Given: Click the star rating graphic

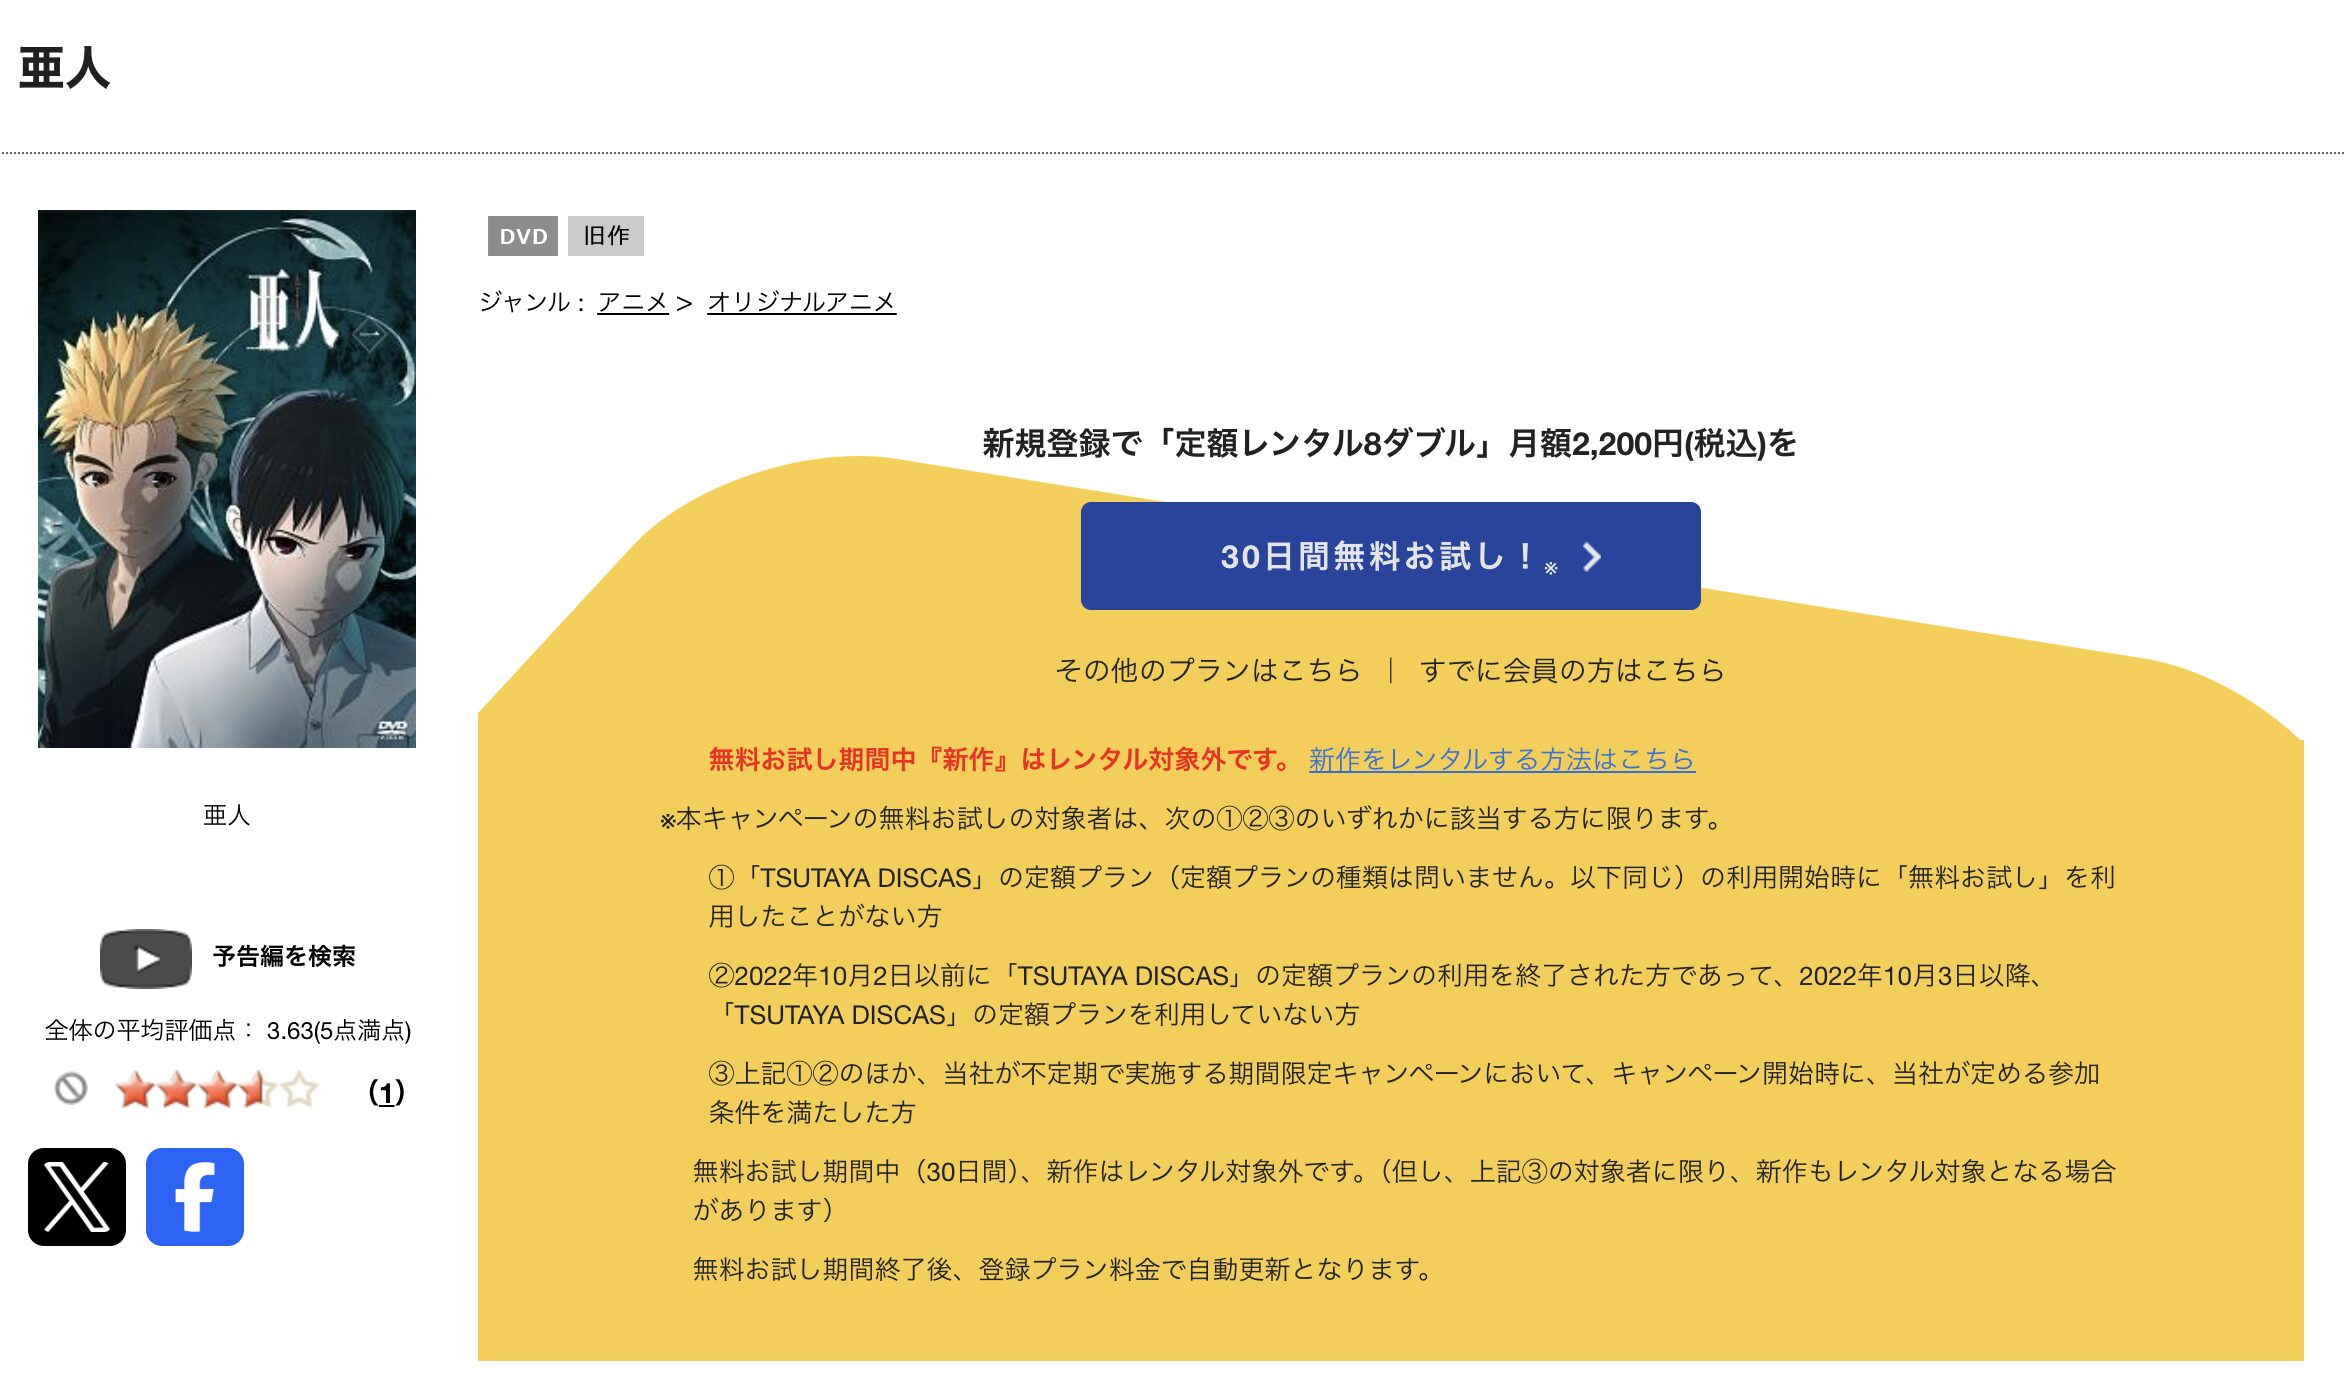Looking at the screenshot, I should [217, 1090].
